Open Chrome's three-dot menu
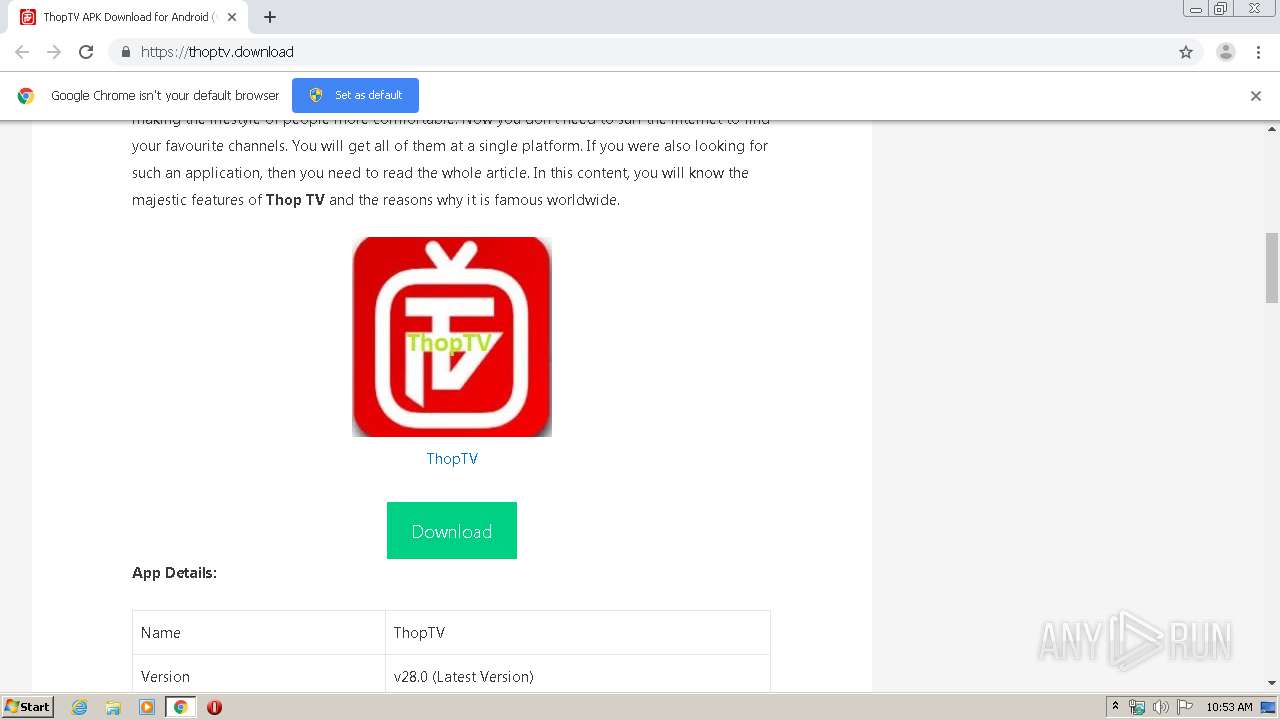This screenshot has height=720, width=1280. 1258,52
